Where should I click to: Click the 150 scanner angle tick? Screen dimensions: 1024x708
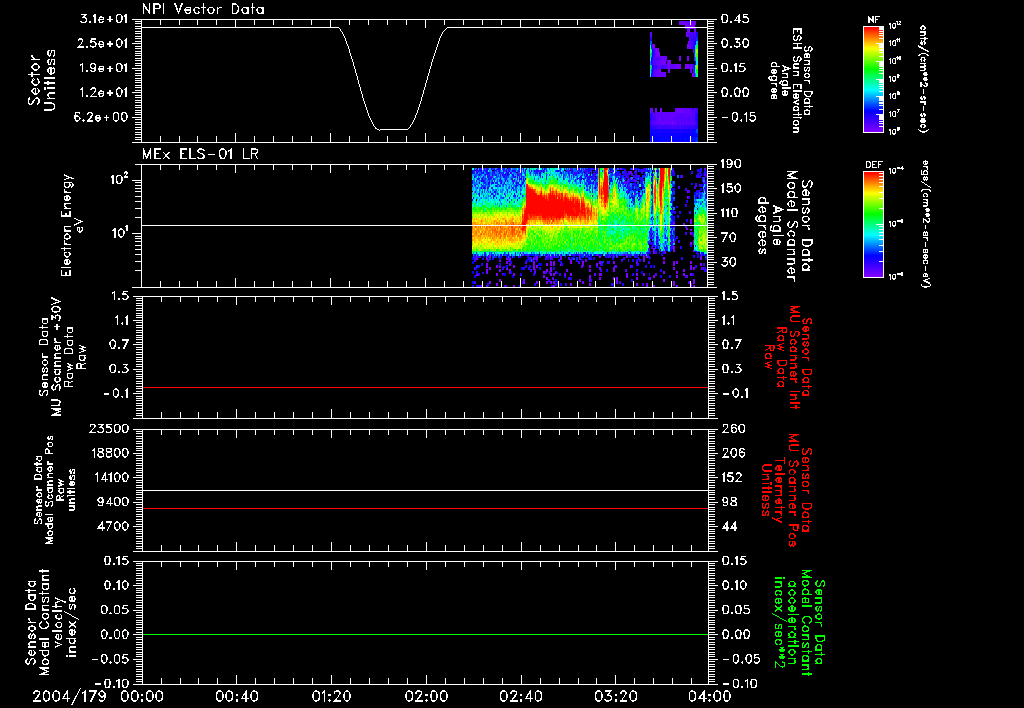point(731,188)
